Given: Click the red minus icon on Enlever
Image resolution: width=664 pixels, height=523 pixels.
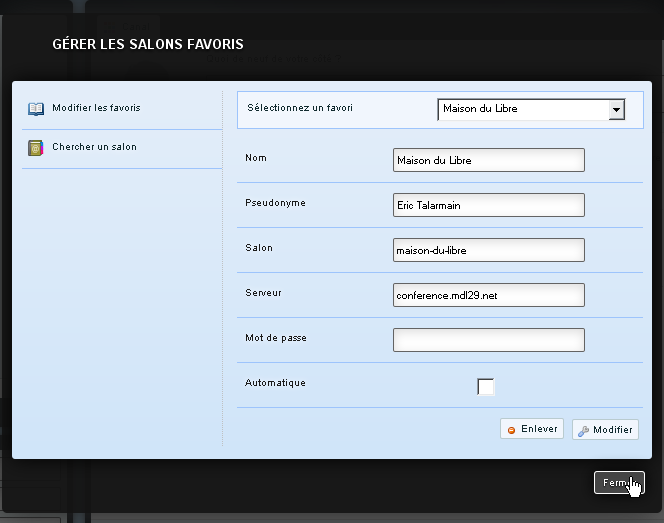Looking at the screenshot, I should click(x=512, y=430).
